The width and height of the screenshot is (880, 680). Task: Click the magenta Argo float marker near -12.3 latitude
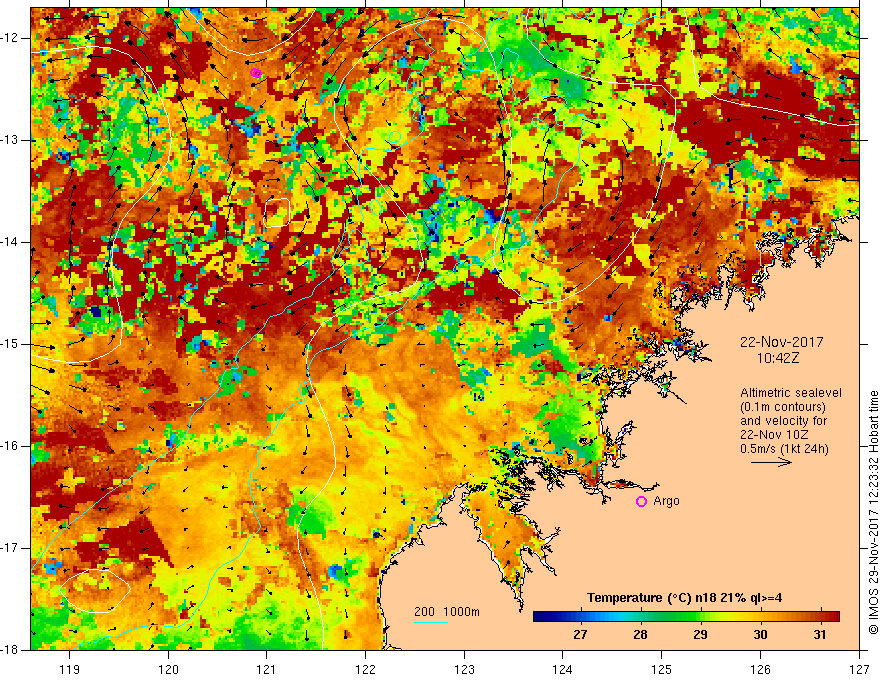point(255,73)
